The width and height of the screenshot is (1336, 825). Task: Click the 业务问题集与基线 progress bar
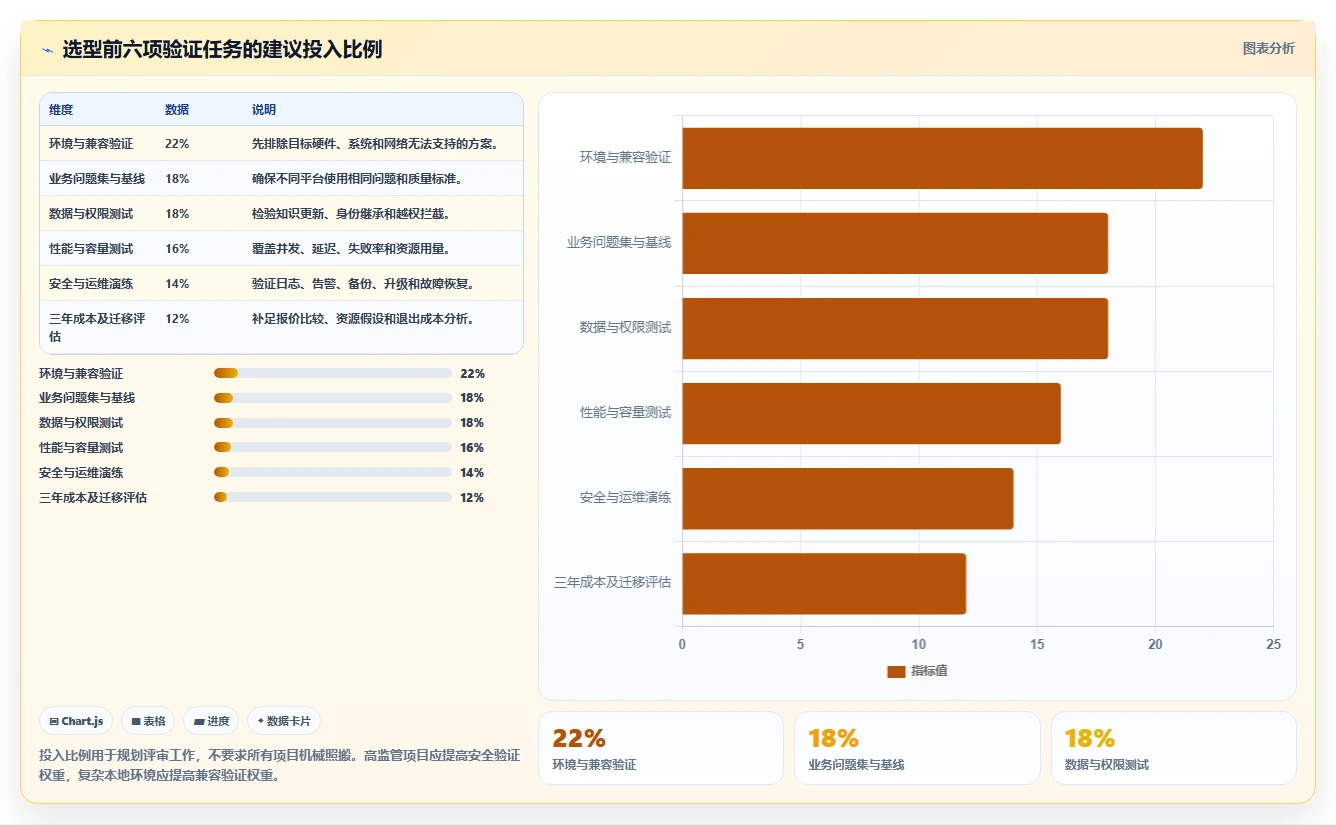[333, 398]
